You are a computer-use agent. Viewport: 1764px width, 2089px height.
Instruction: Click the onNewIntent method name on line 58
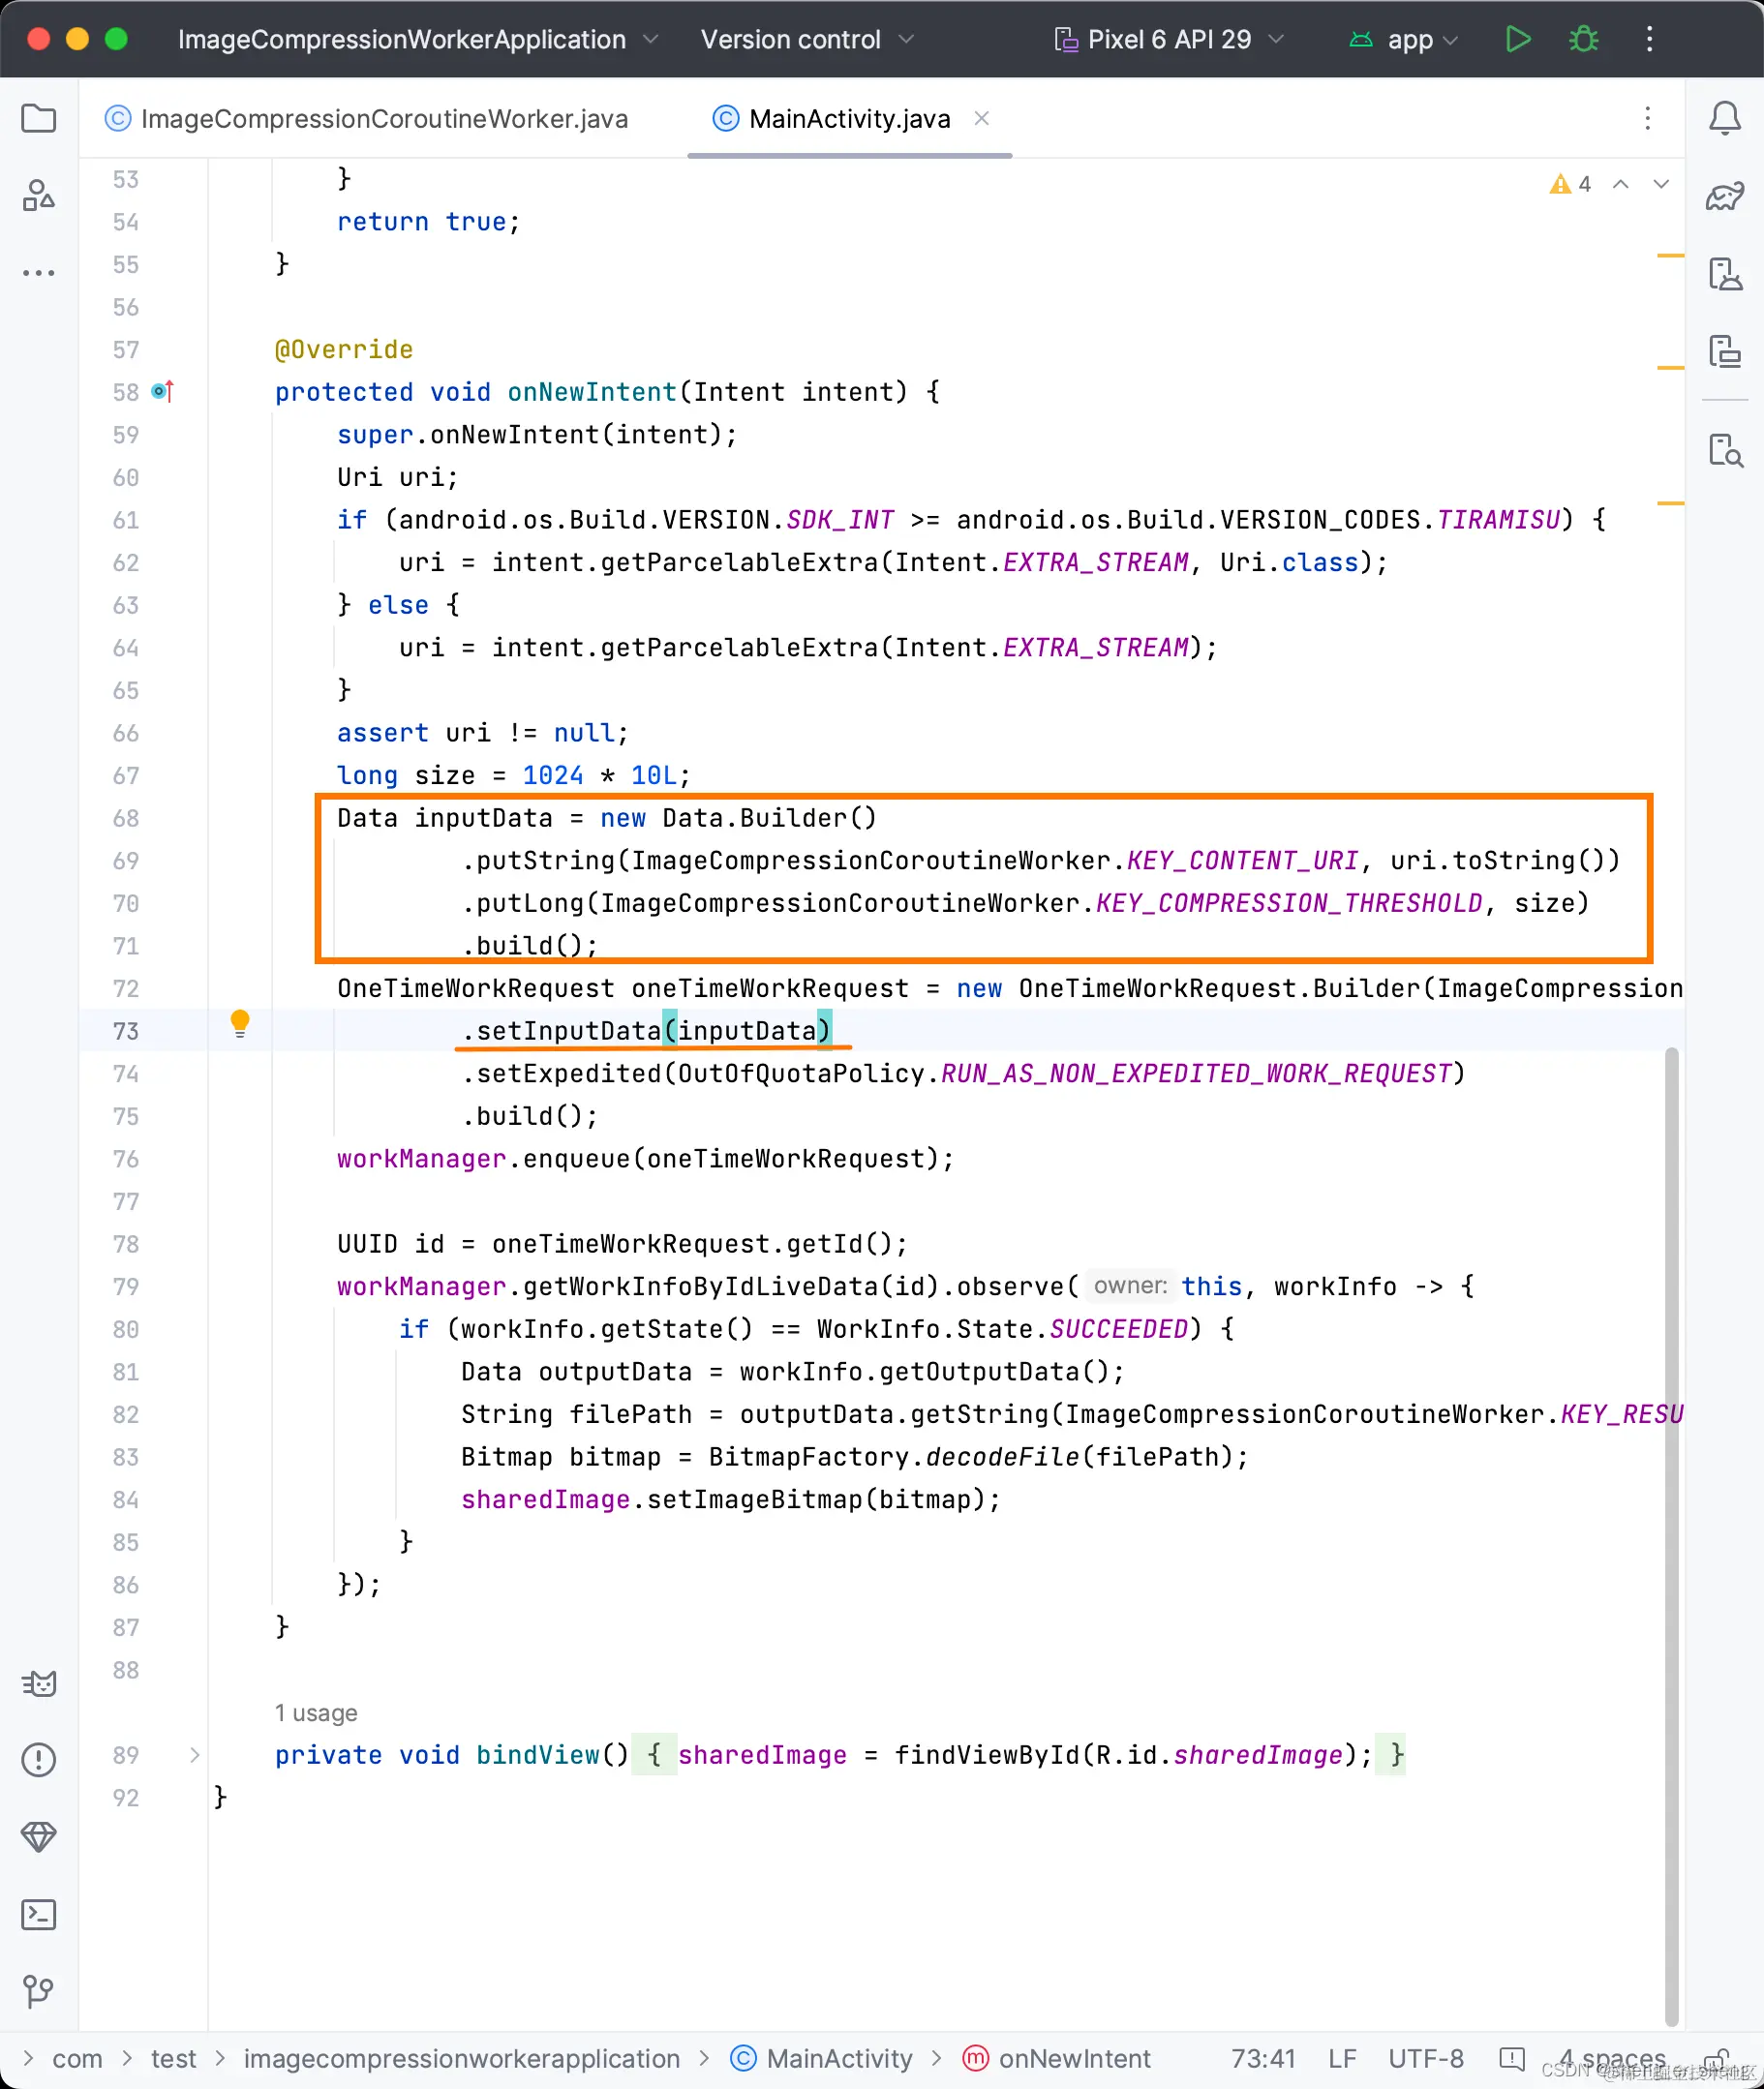pos(592,392)
